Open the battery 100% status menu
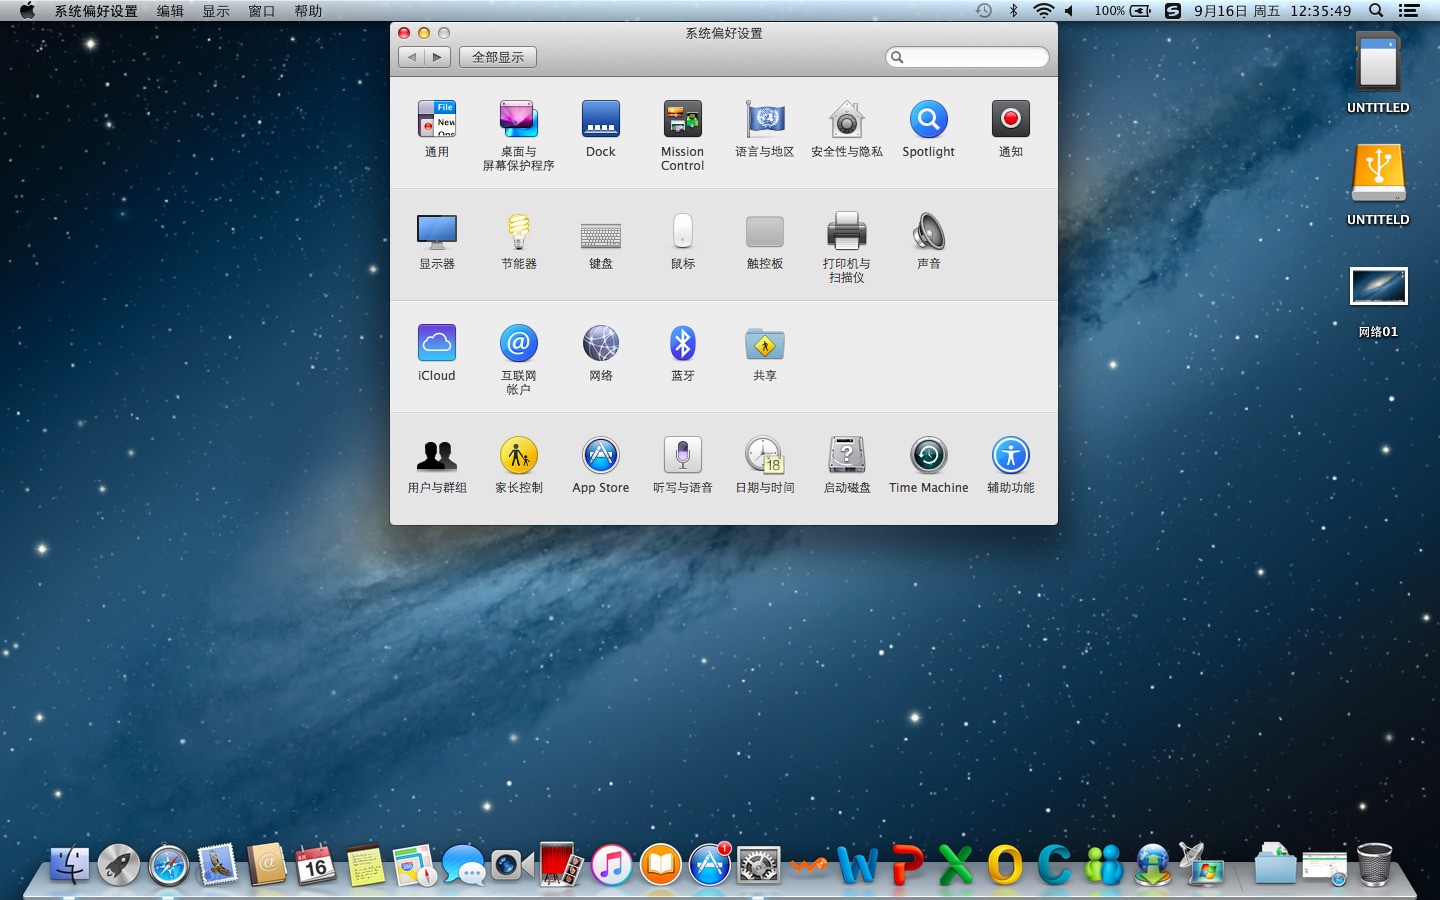 tap(1123, 11)
